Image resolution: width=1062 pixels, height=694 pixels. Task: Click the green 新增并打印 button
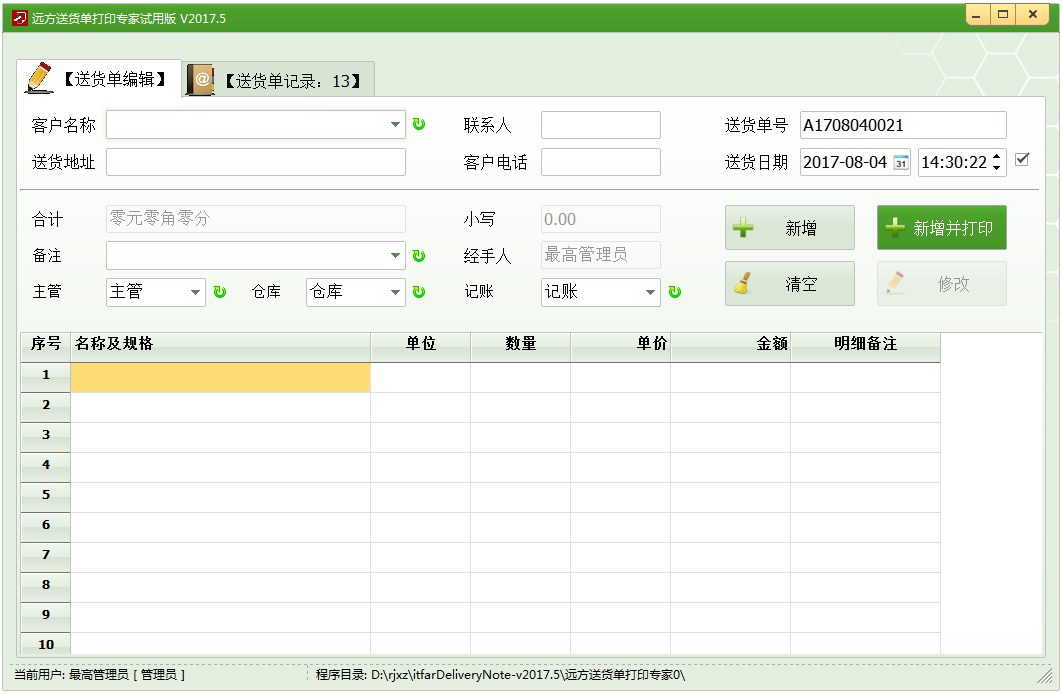point(941,228)
